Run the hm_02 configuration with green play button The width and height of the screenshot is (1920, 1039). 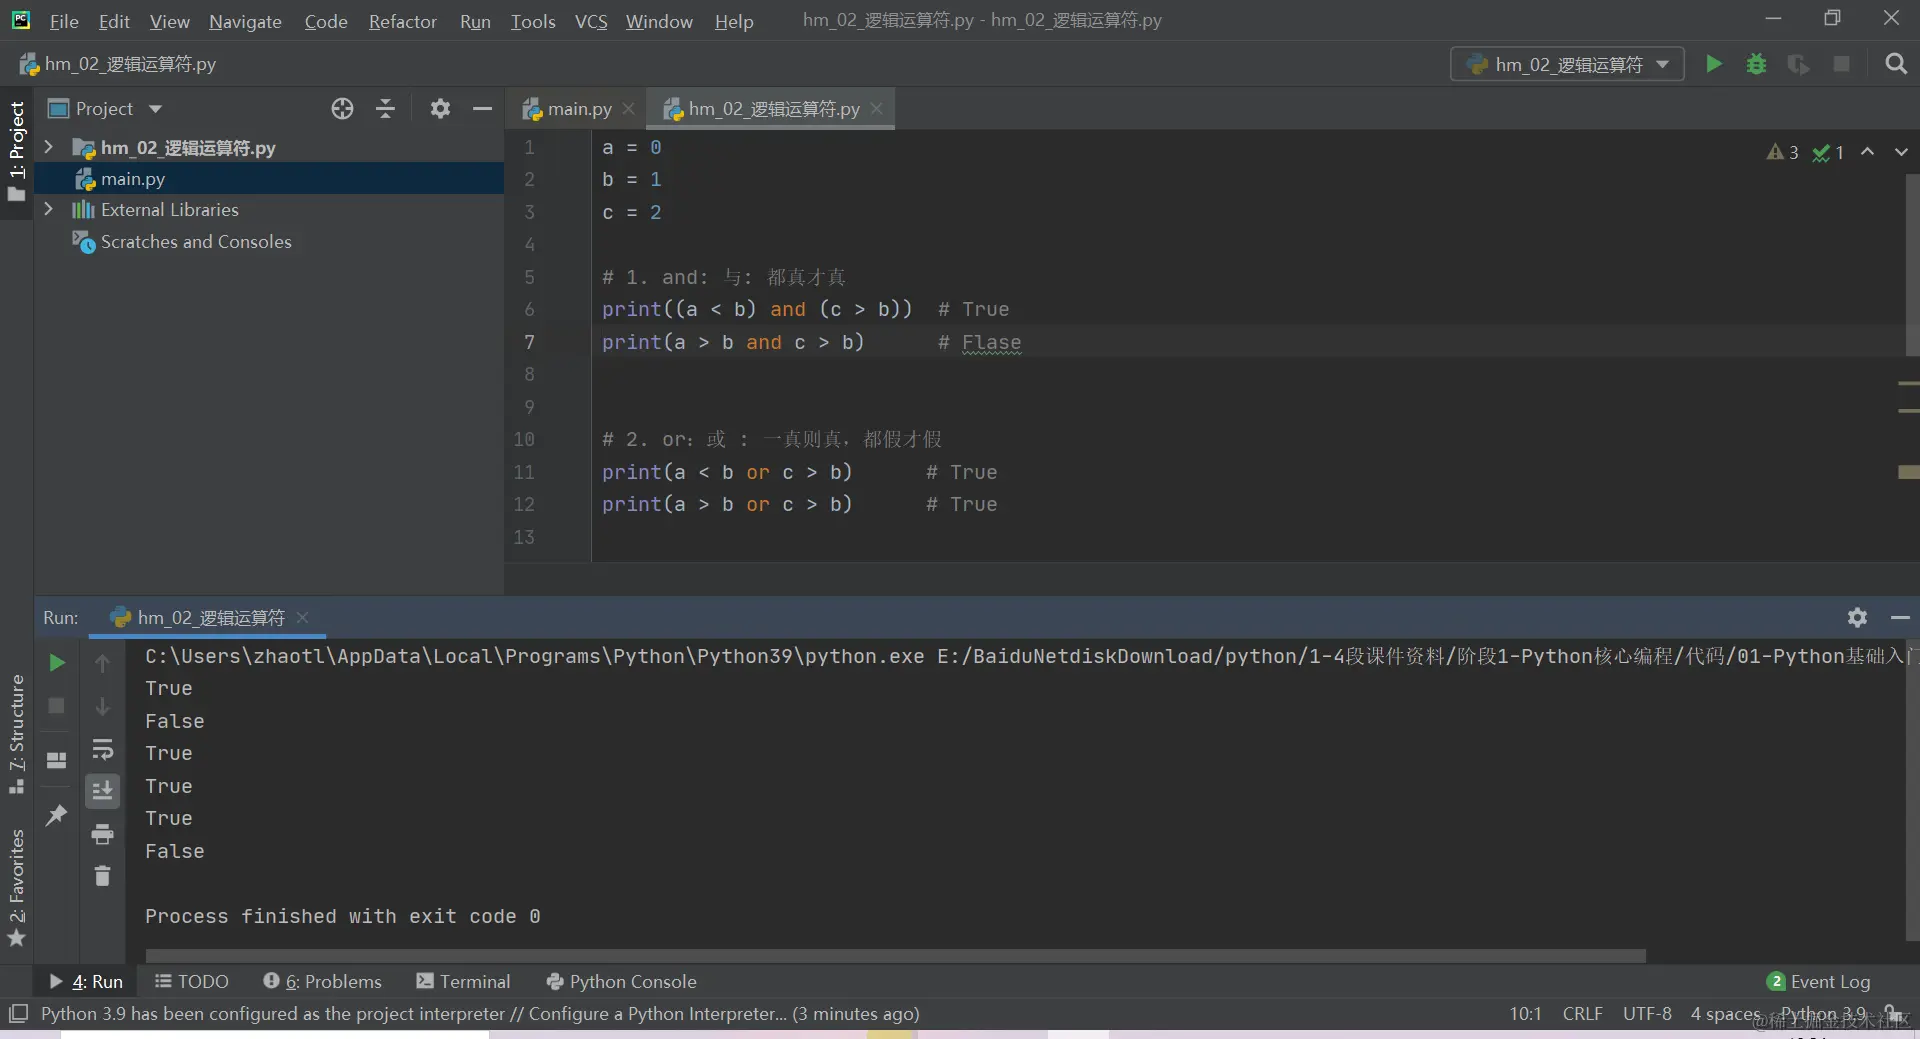point(1714,64)
